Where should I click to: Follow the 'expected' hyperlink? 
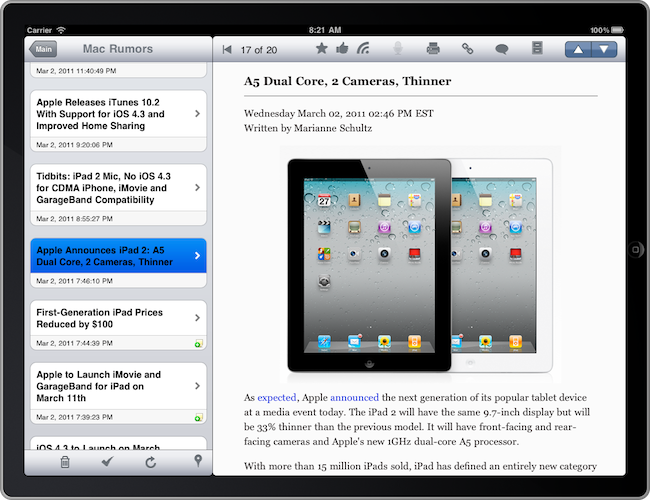tap(276, 398)
